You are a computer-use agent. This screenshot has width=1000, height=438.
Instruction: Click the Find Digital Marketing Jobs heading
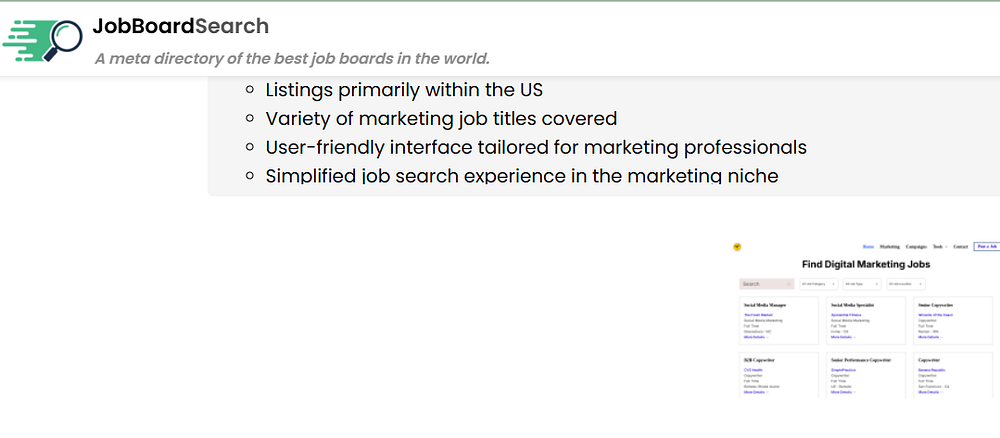point(866,265)
